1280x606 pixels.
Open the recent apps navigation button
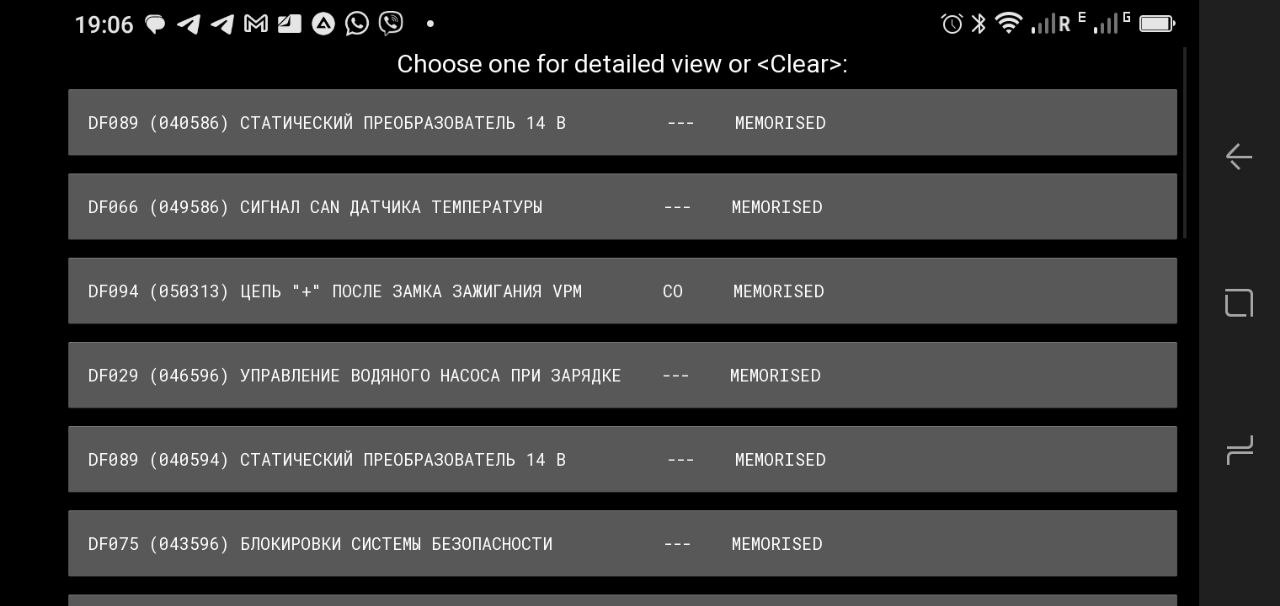(1239, 451)
